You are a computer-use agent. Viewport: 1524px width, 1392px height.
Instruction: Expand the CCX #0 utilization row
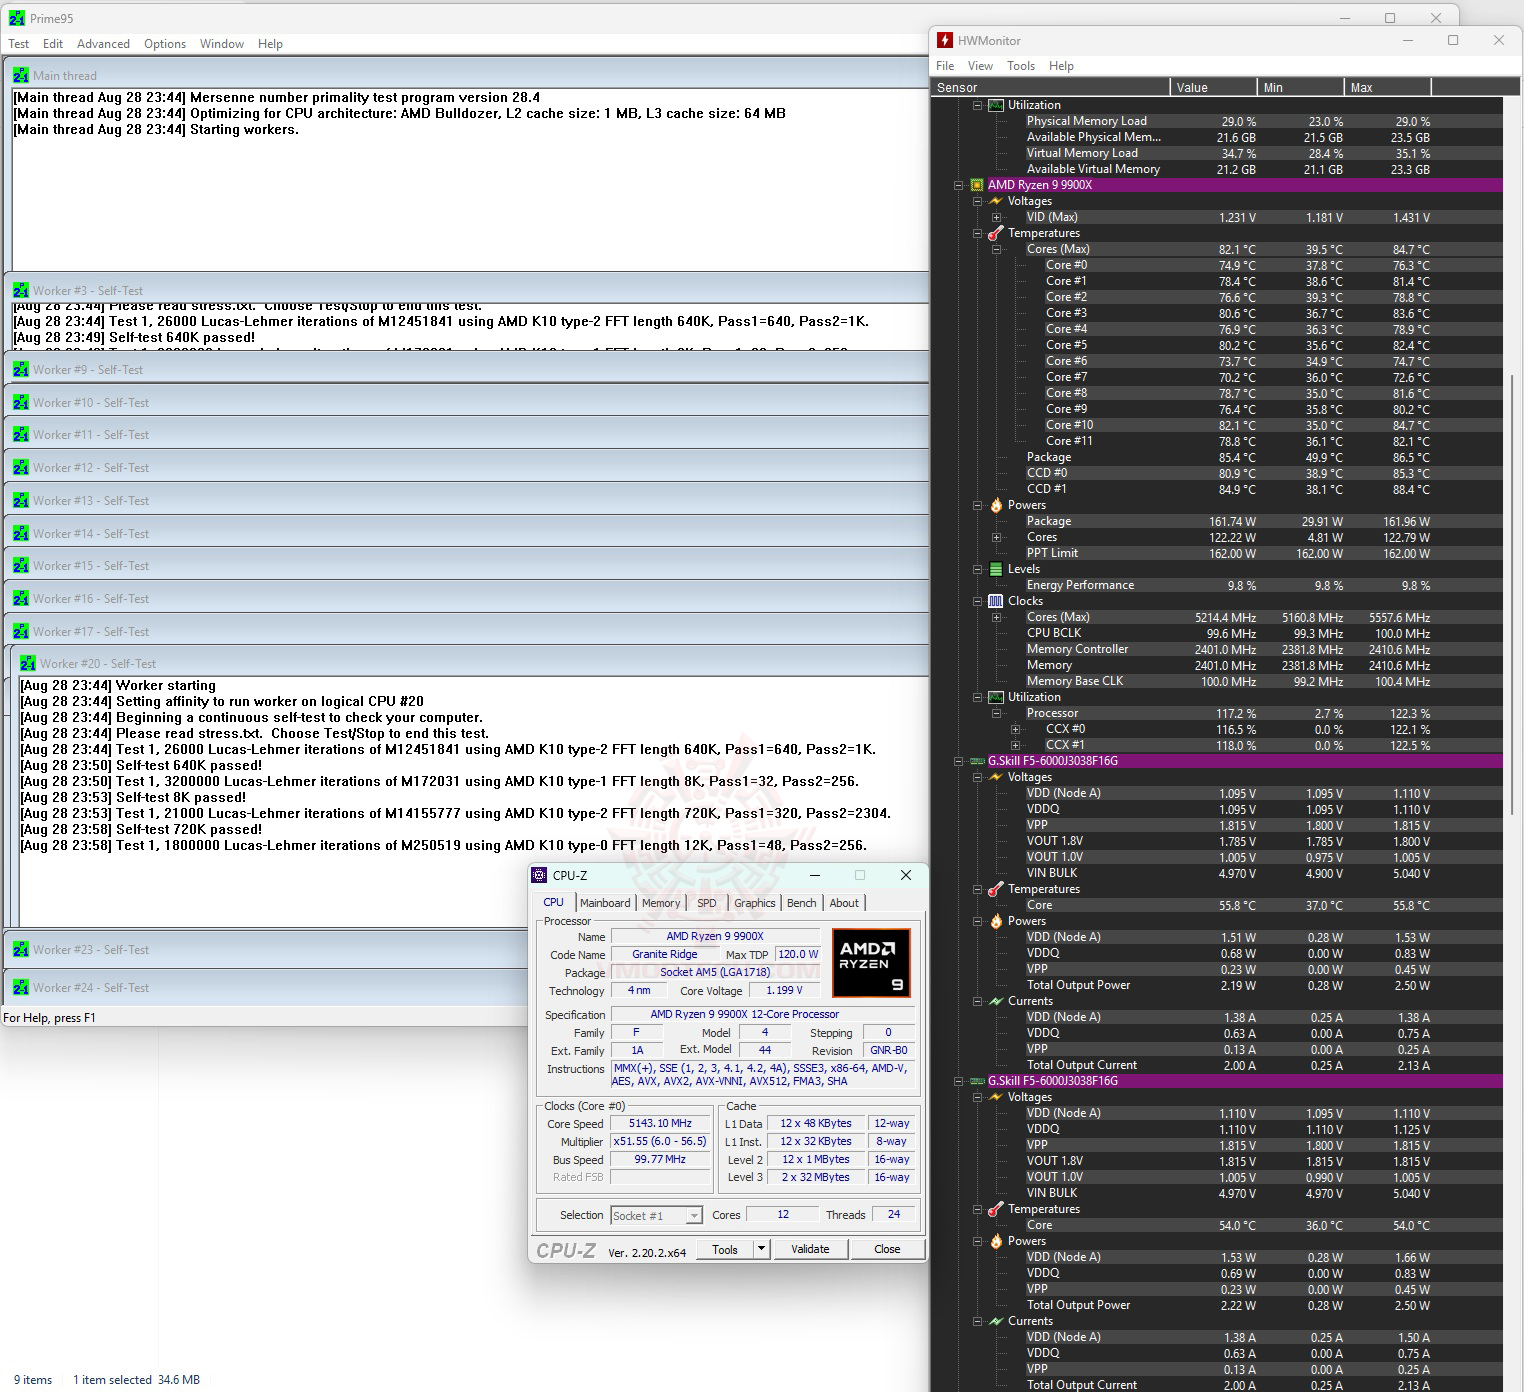(1016, 729)
